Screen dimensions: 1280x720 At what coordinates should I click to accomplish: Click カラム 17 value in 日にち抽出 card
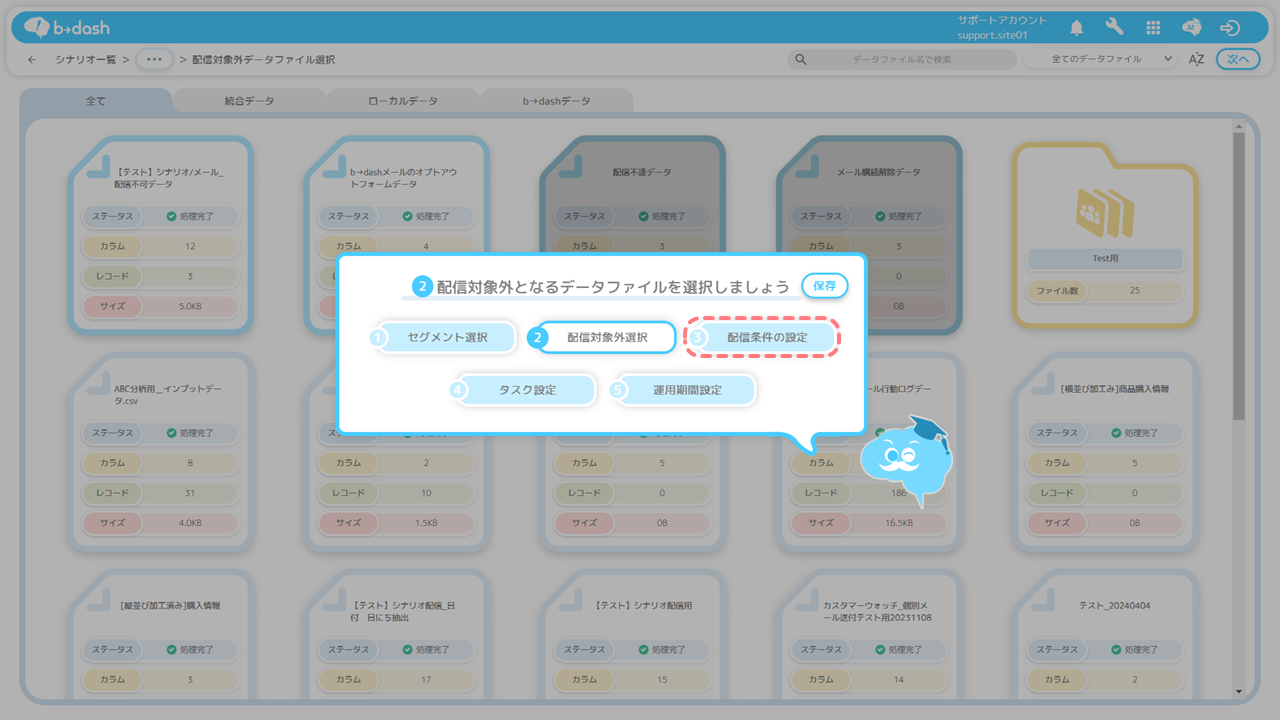(426, 680)
